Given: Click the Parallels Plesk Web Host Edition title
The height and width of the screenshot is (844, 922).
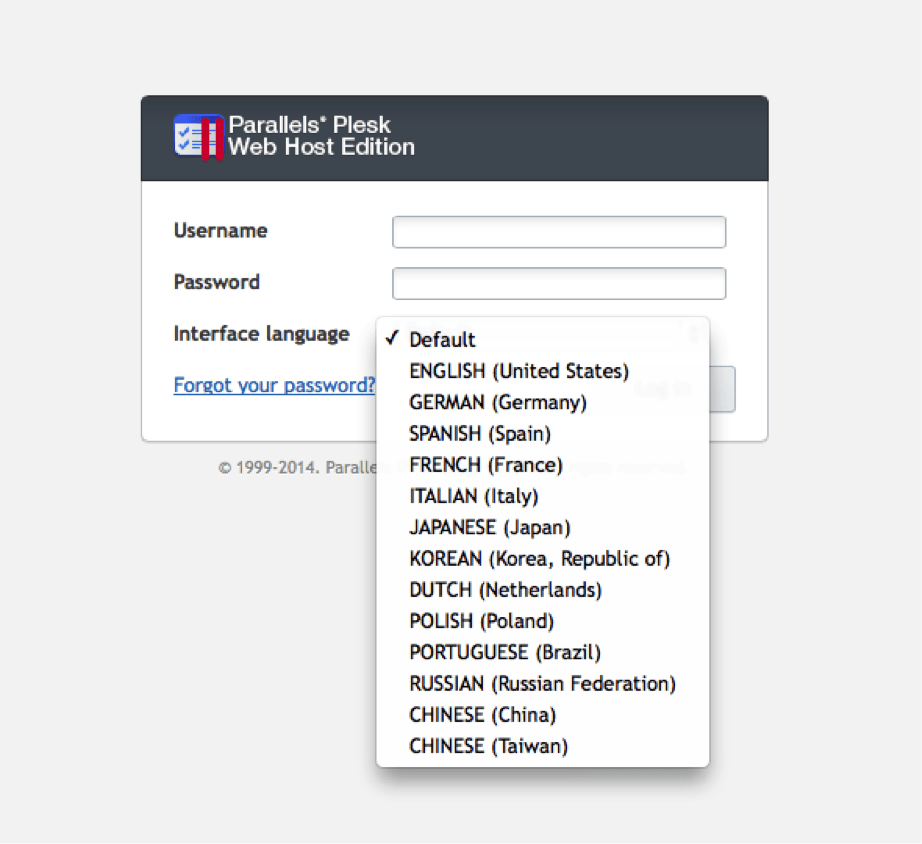Looking at the screenshot, I should click(321, 136).
